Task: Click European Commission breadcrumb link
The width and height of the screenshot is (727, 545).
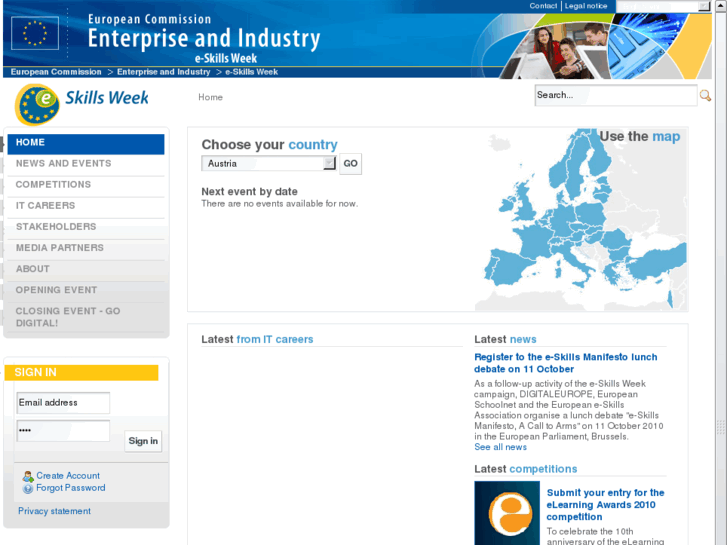Action: pos(56,72)
